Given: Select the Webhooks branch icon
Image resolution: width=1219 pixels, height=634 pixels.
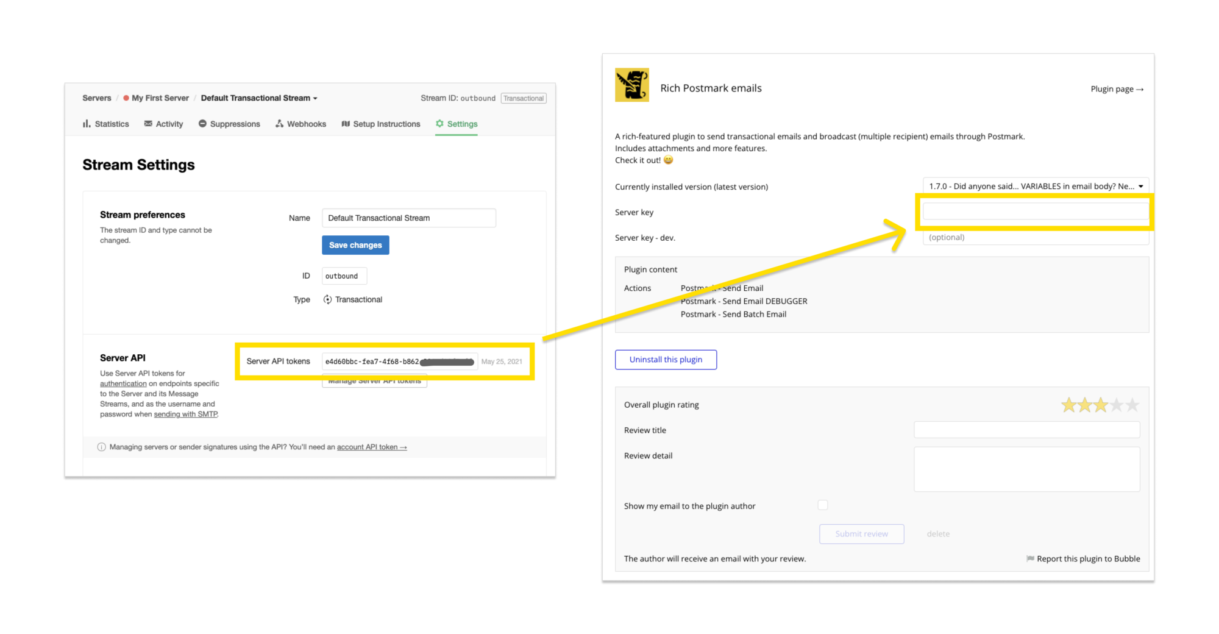Looking at the screenshot, I should tap(279, 123).
